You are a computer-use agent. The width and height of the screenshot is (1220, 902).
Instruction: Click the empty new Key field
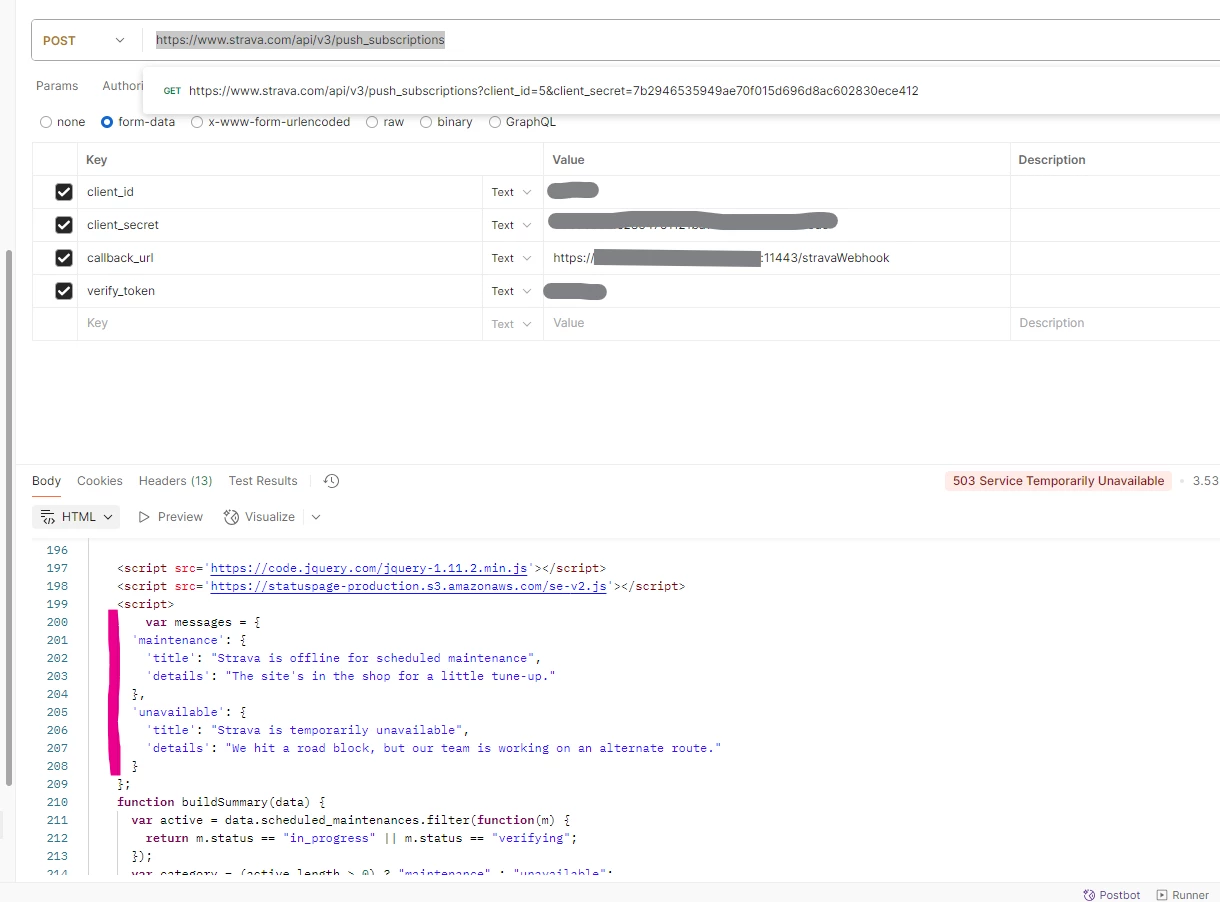[x=280, y=324]
